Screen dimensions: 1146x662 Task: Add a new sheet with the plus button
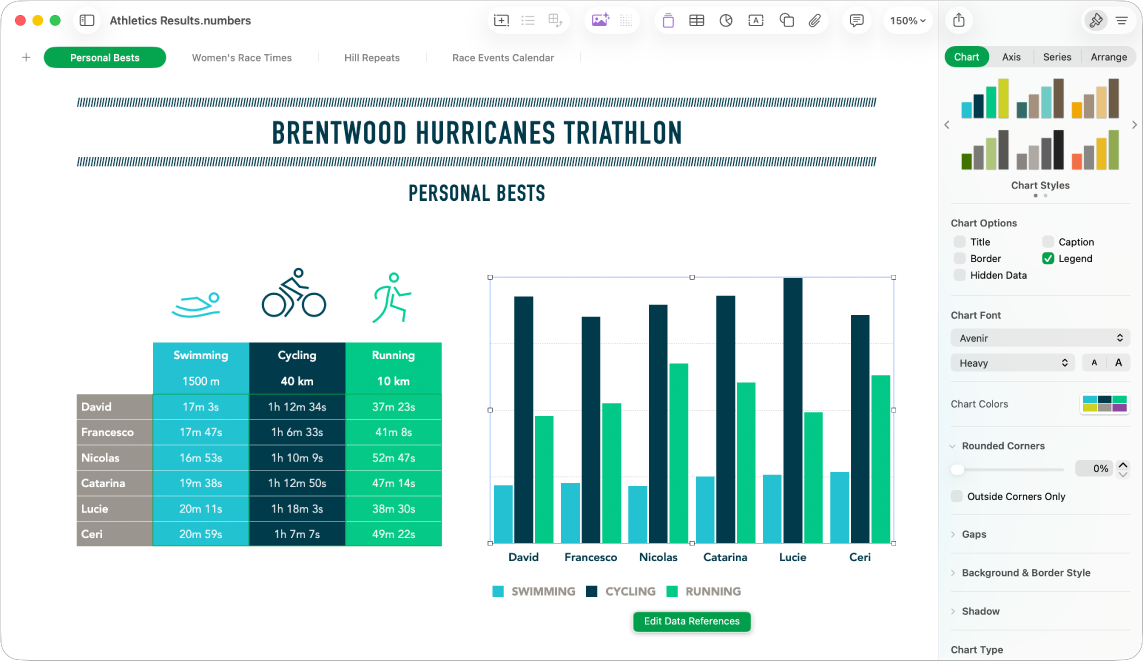26,57
